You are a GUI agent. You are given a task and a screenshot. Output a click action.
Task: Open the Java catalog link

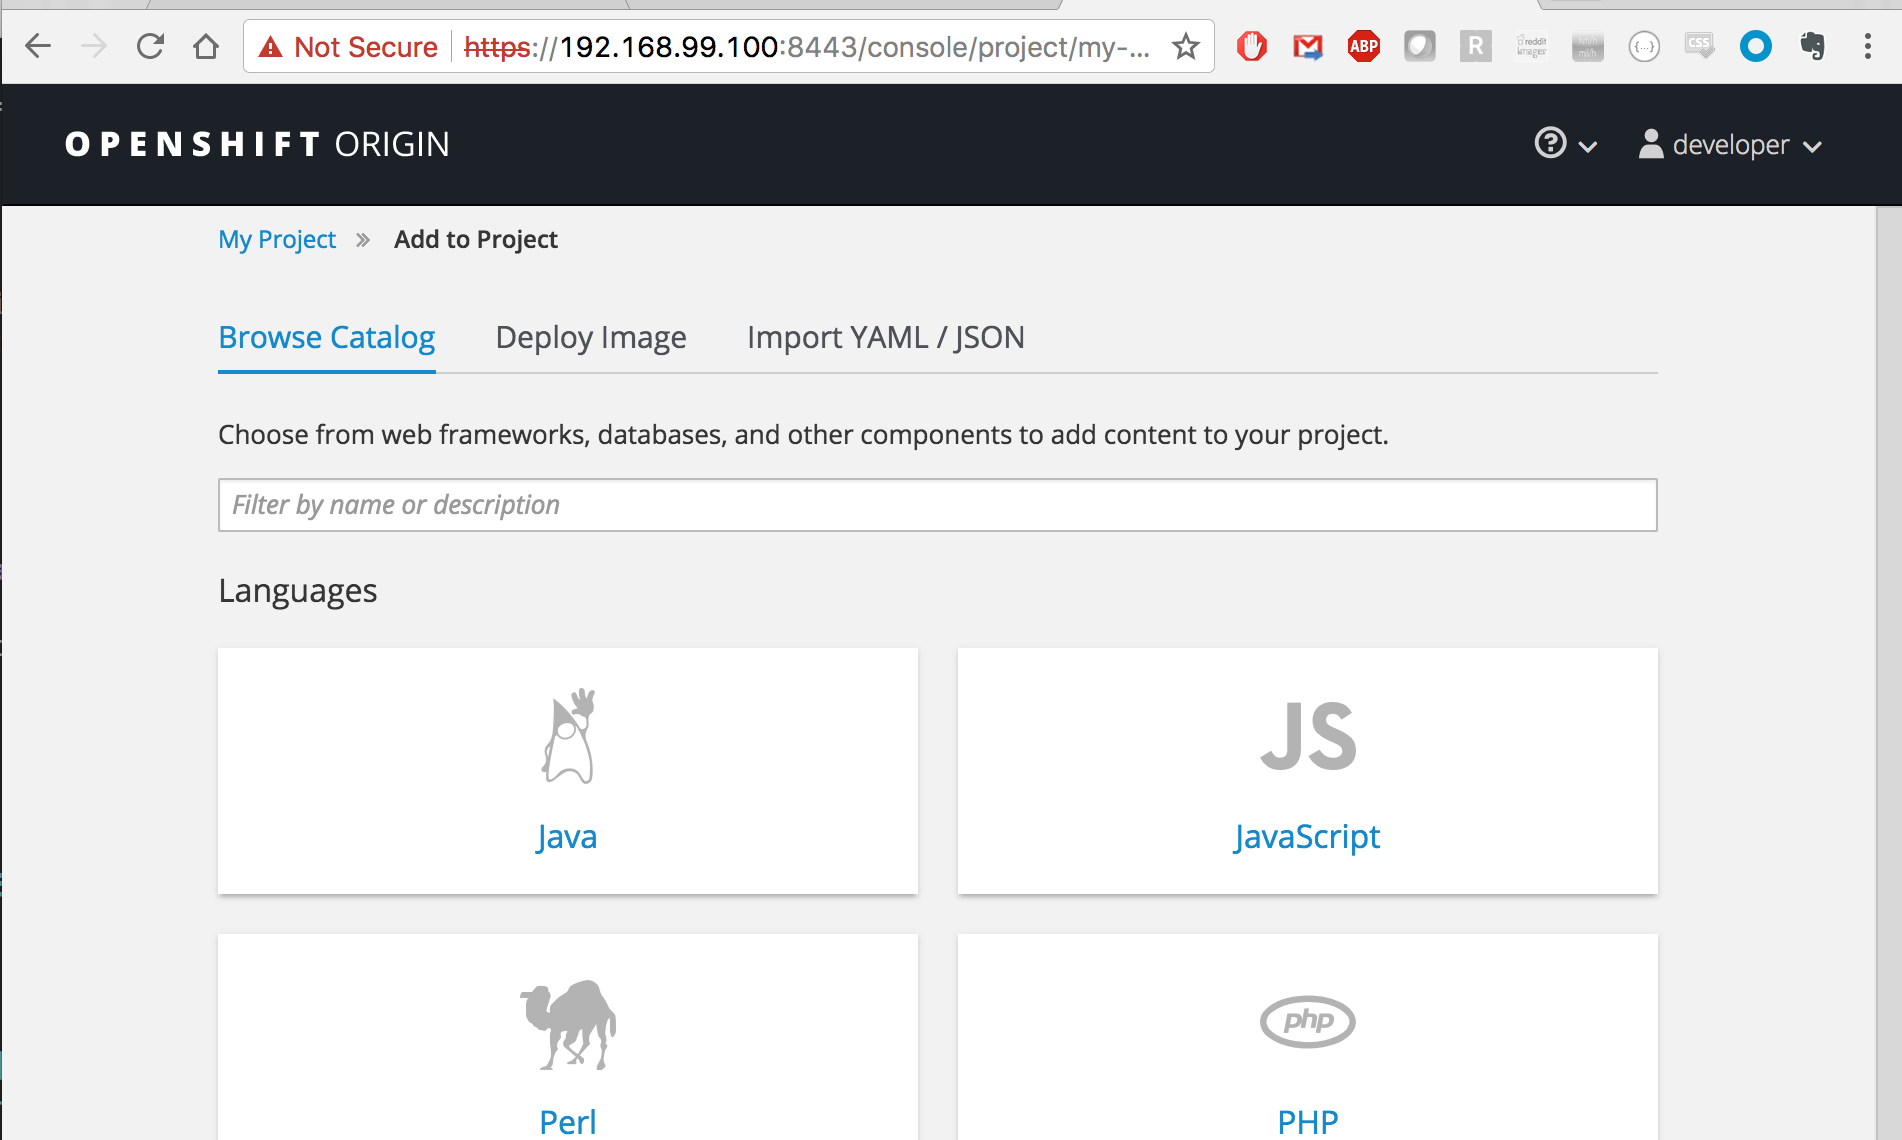(567, 837)
